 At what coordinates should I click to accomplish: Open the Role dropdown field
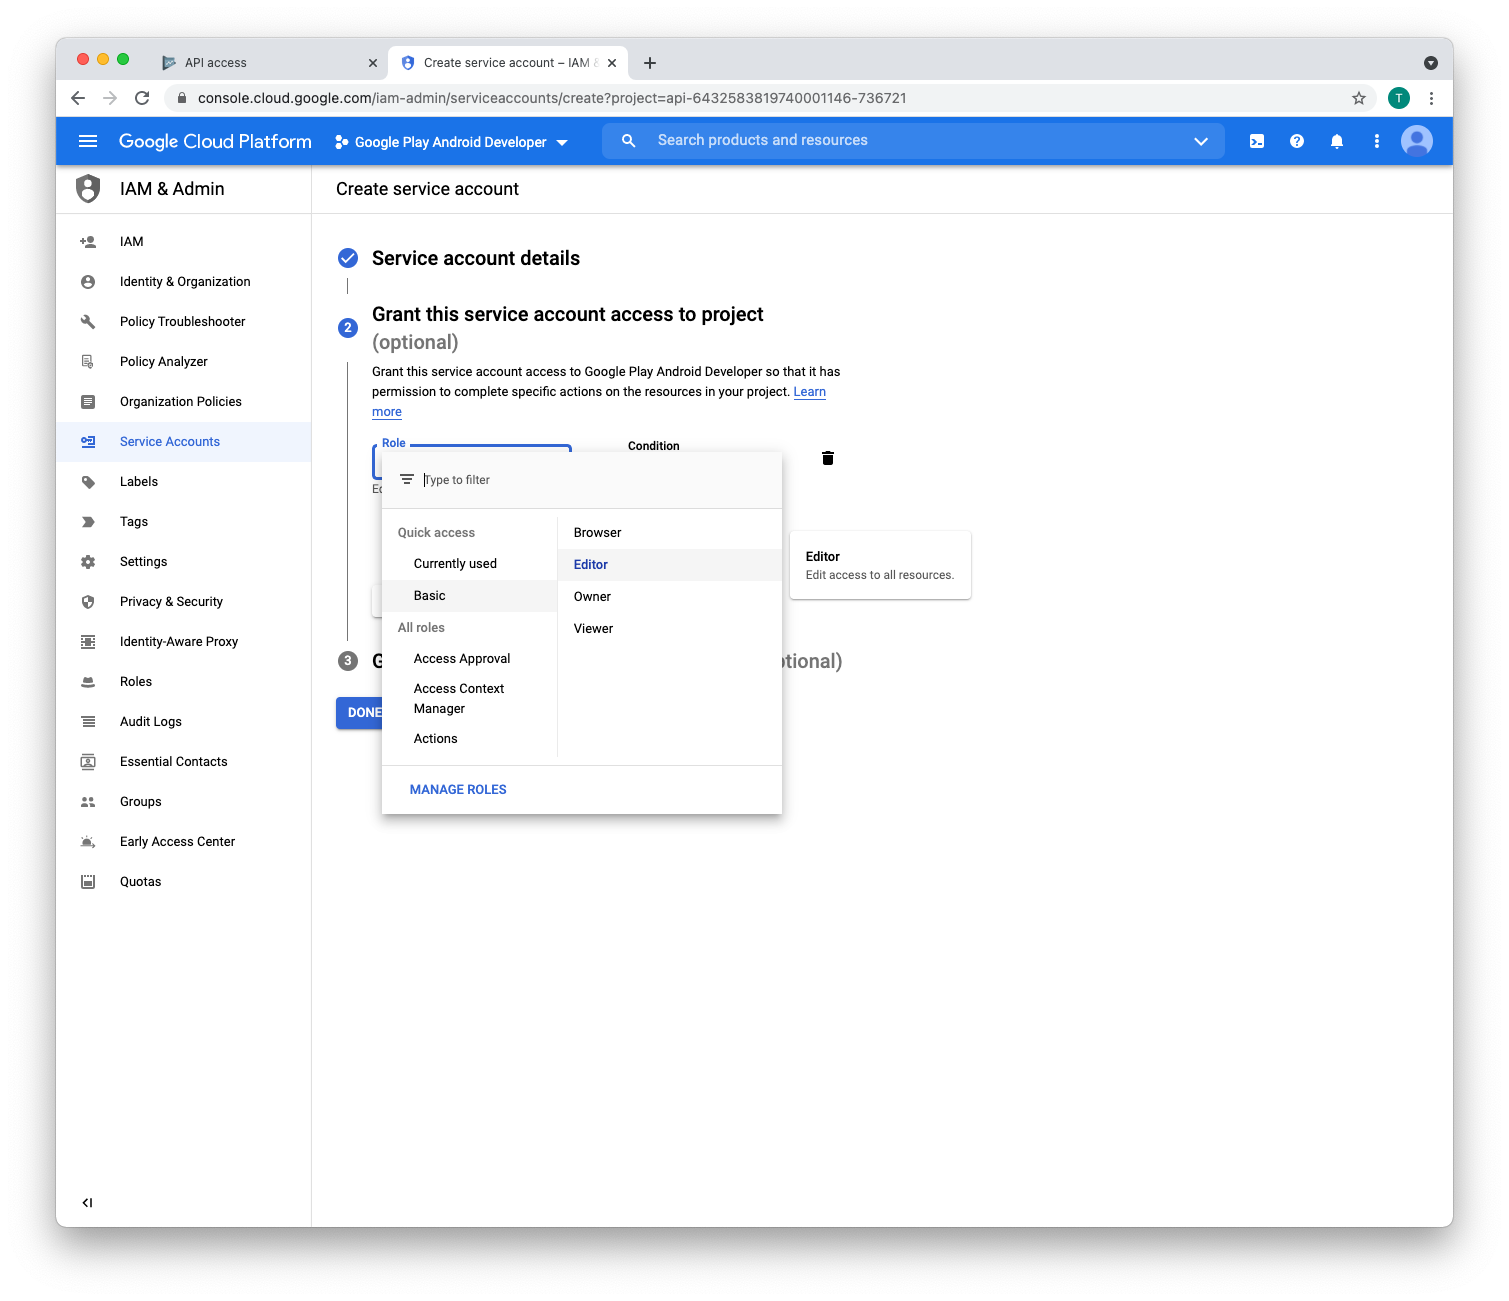472,462
